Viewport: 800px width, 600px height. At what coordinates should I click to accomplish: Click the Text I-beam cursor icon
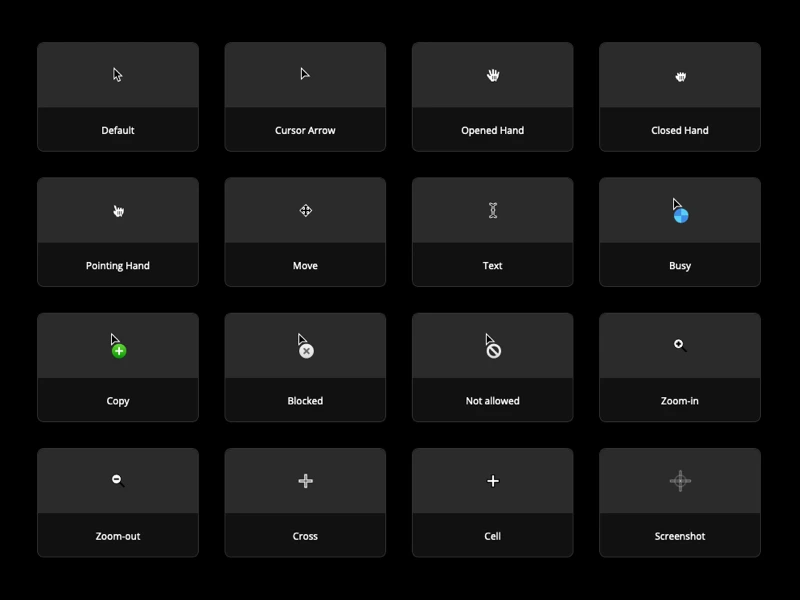(x=493, y=210)
